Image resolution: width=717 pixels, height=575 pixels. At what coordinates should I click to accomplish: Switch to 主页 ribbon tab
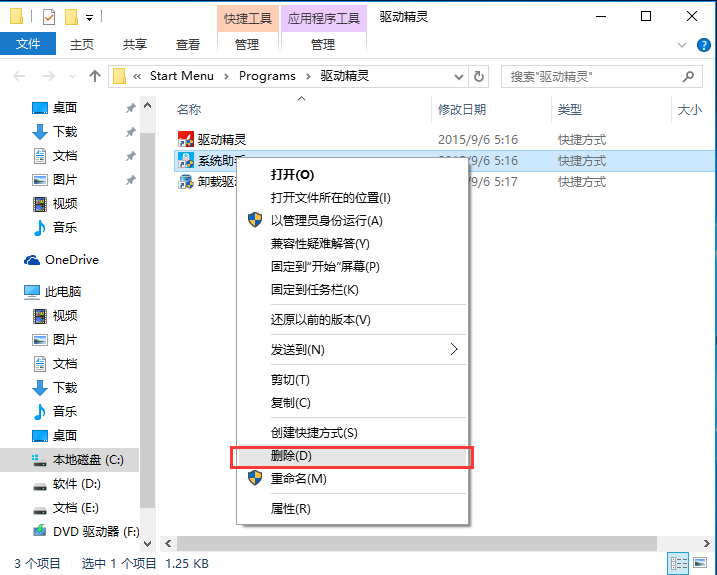[82, 44]
